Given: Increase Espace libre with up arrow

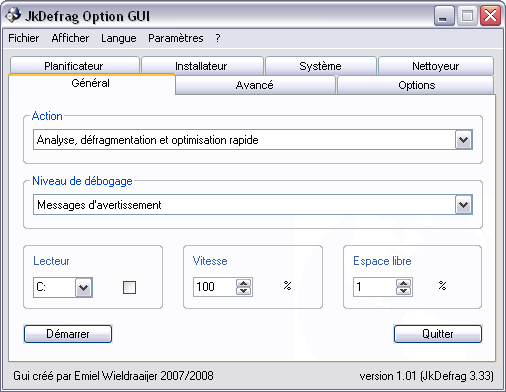Looking at the screenshot, I should 404,283.
